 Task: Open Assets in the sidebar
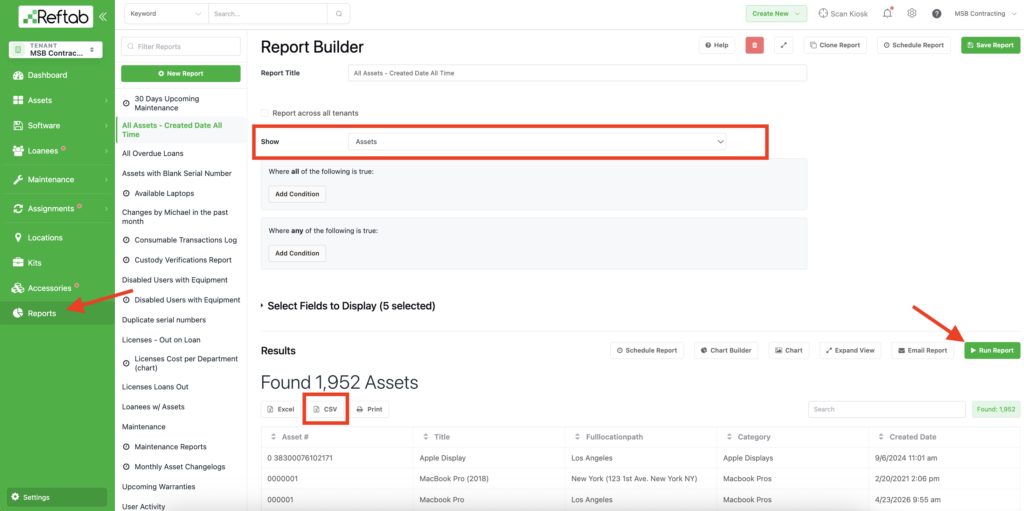40,101
